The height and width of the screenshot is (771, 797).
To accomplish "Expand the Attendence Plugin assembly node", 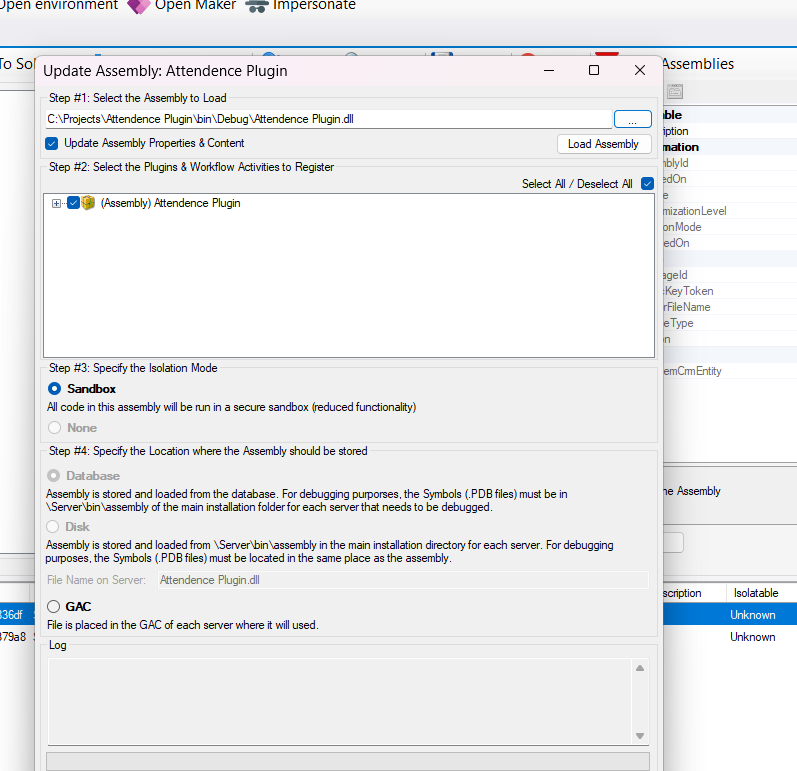I will 57,203.
